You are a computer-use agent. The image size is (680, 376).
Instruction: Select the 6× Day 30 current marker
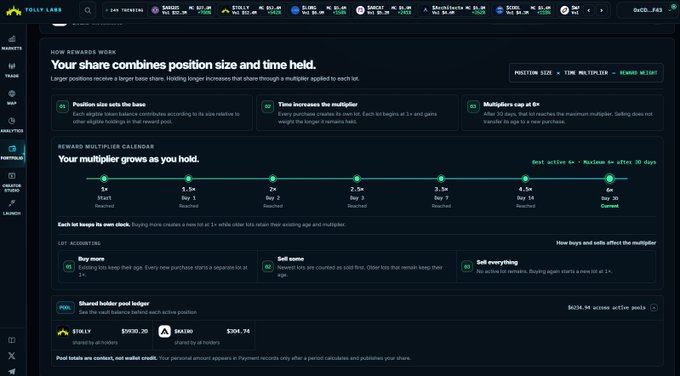point(609,179)
